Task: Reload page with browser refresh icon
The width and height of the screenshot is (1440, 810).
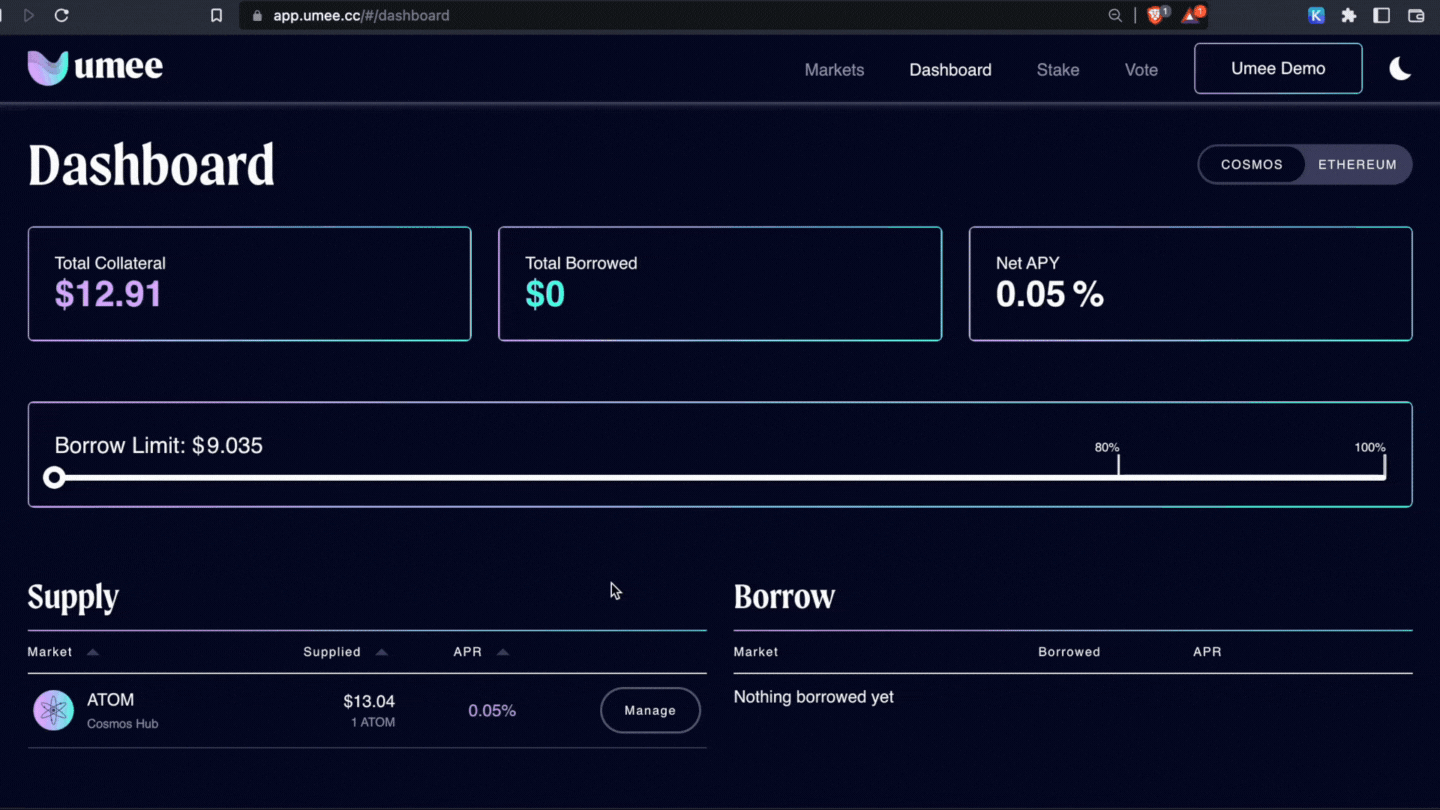Action: coord(61,16)
